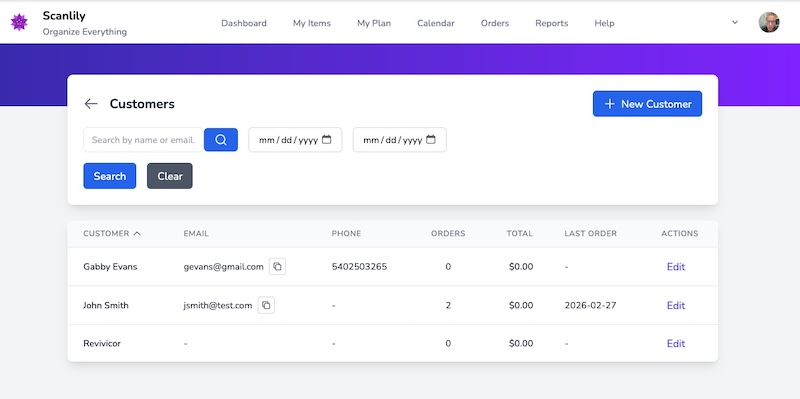Click the Orders column header
Viewport: 800px width, 399px height.
448,233
